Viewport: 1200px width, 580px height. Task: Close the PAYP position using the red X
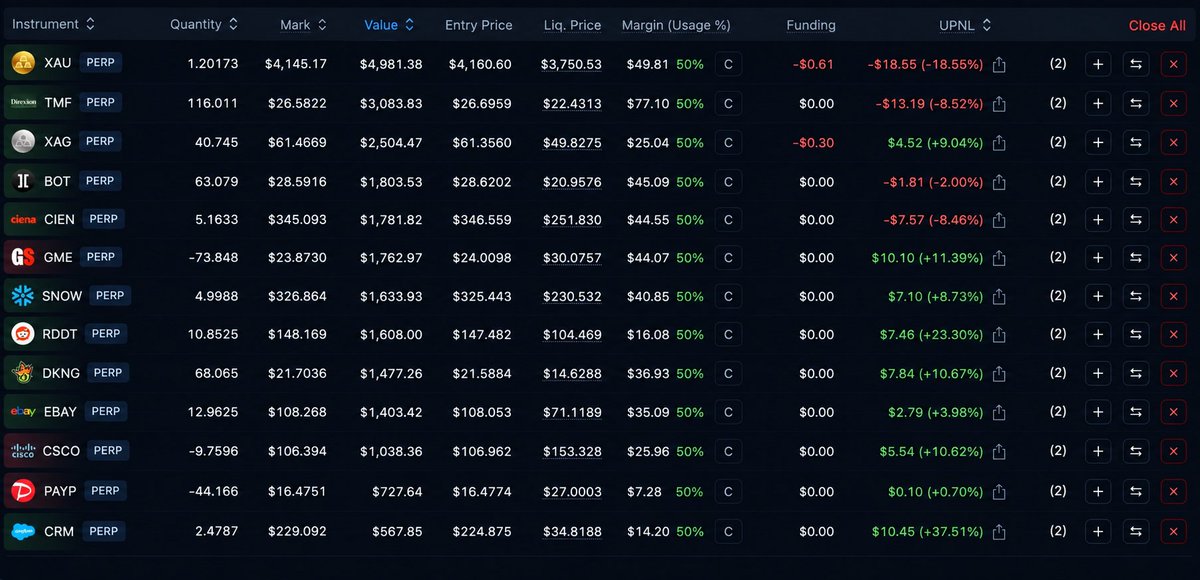pos(1174,492)
